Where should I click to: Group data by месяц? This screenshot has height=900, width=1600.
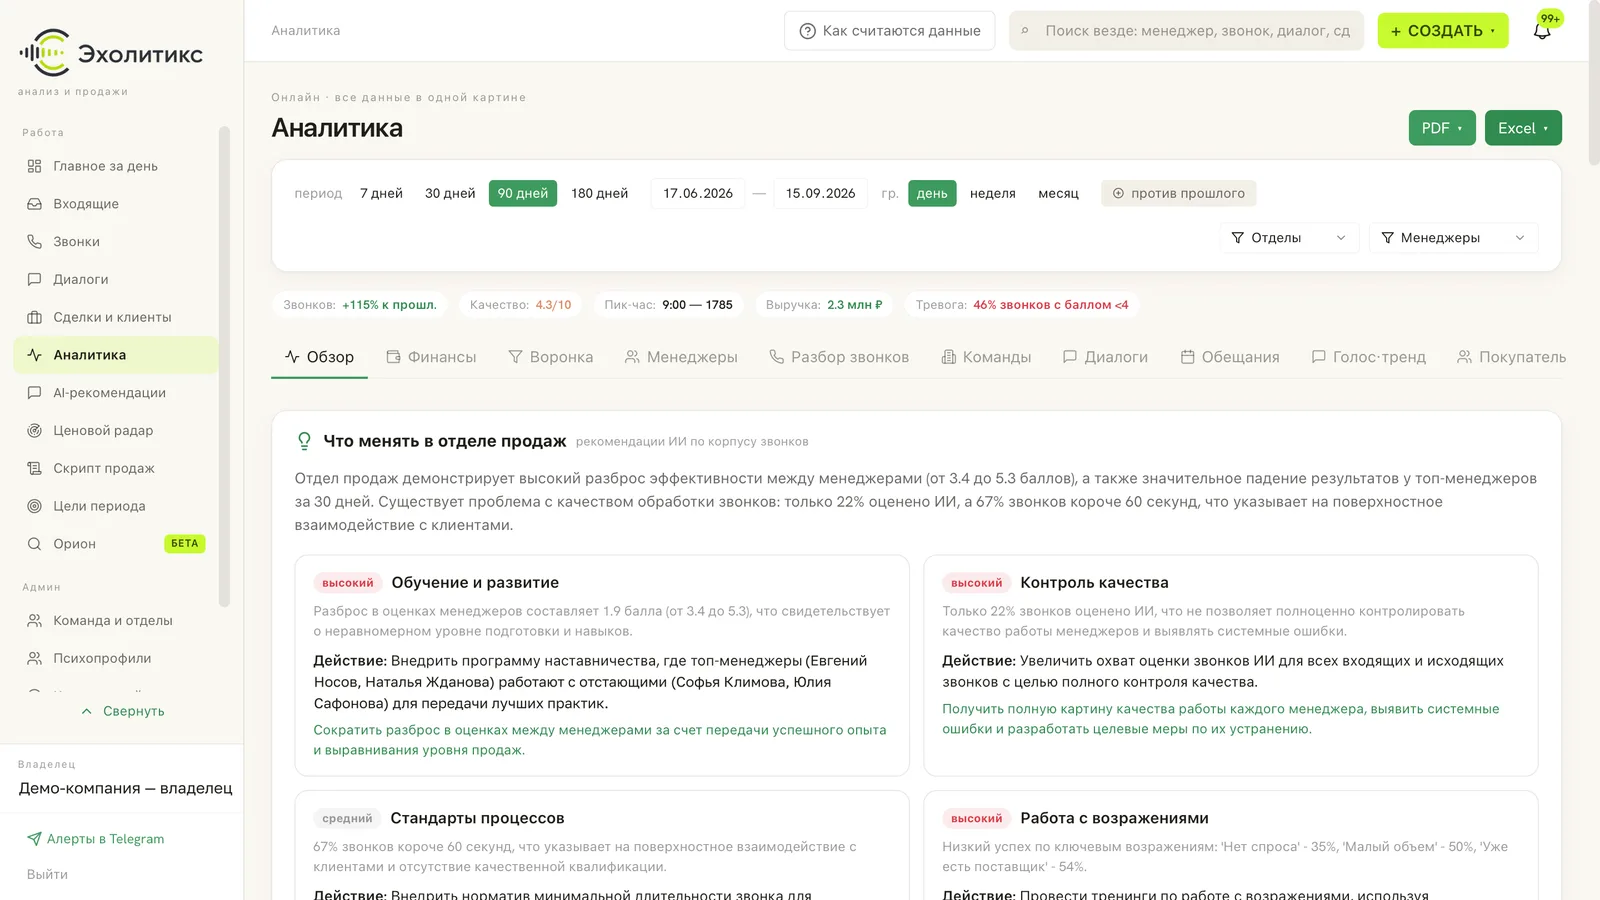click(1058, 193)
